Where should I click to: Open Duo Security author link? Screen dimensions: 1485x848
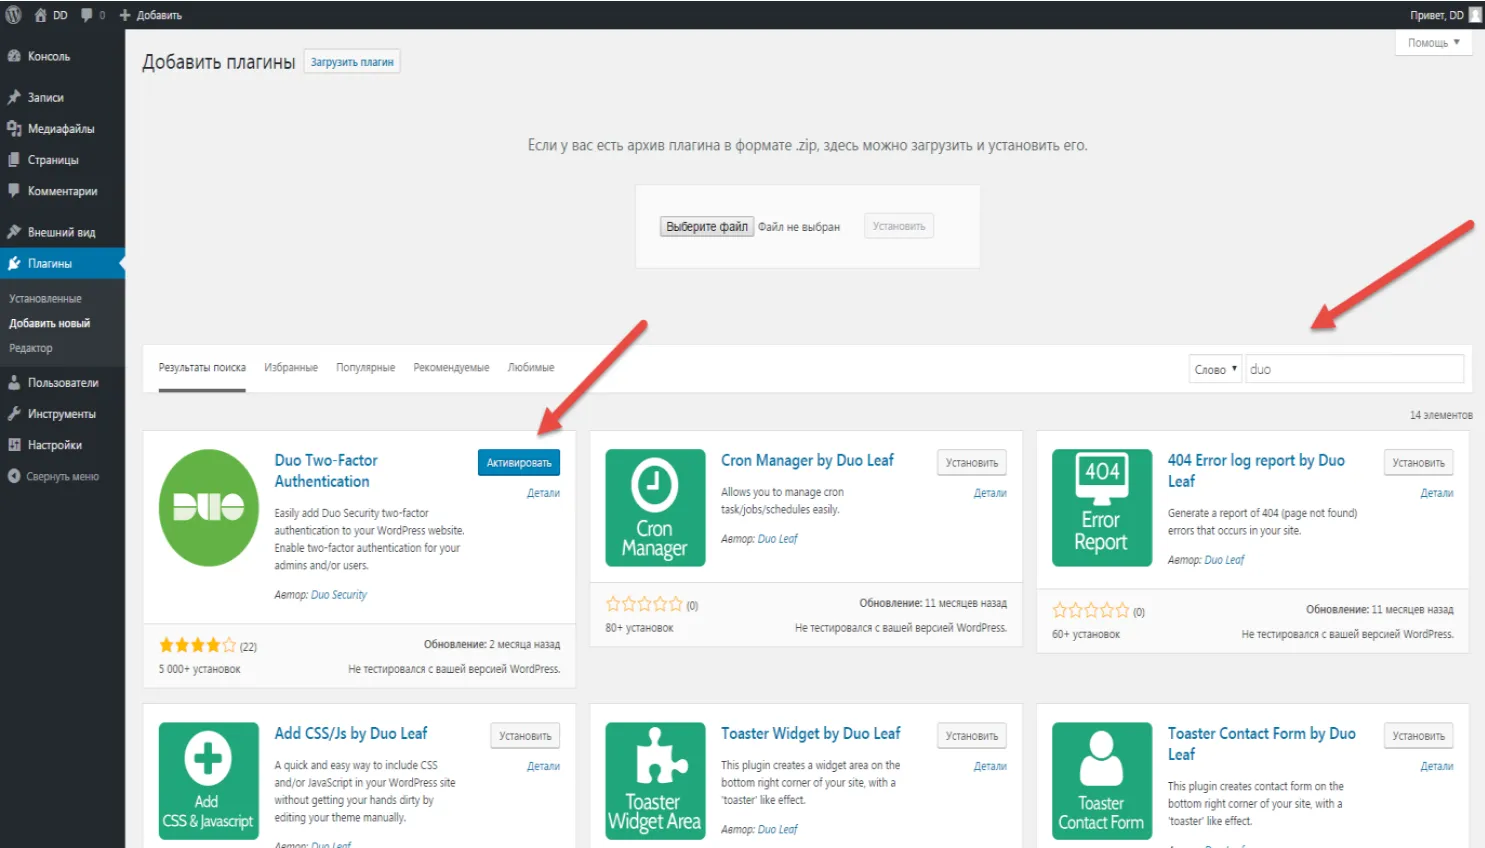tap(339, 595)
